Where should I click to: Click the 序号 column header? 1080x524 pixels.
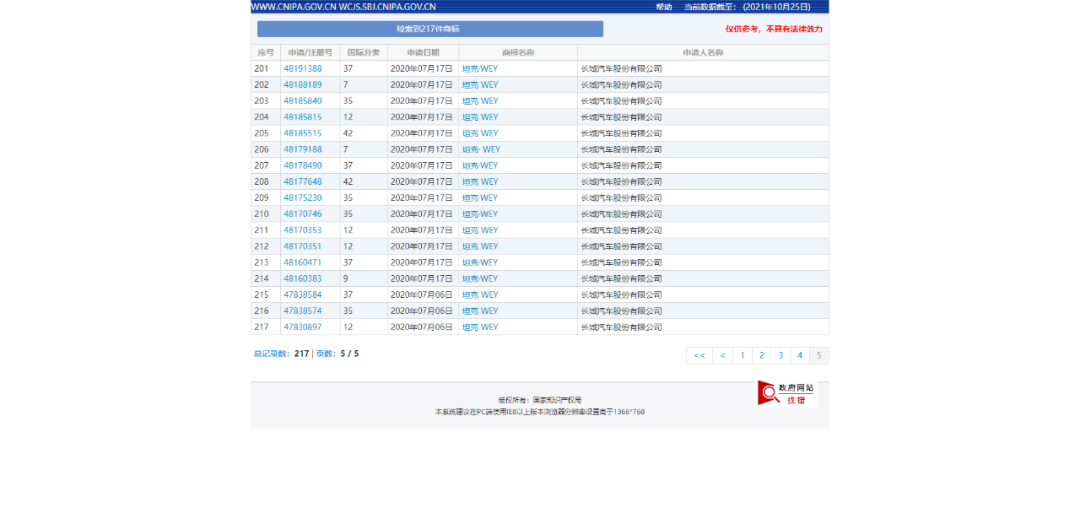click(265, 52)
